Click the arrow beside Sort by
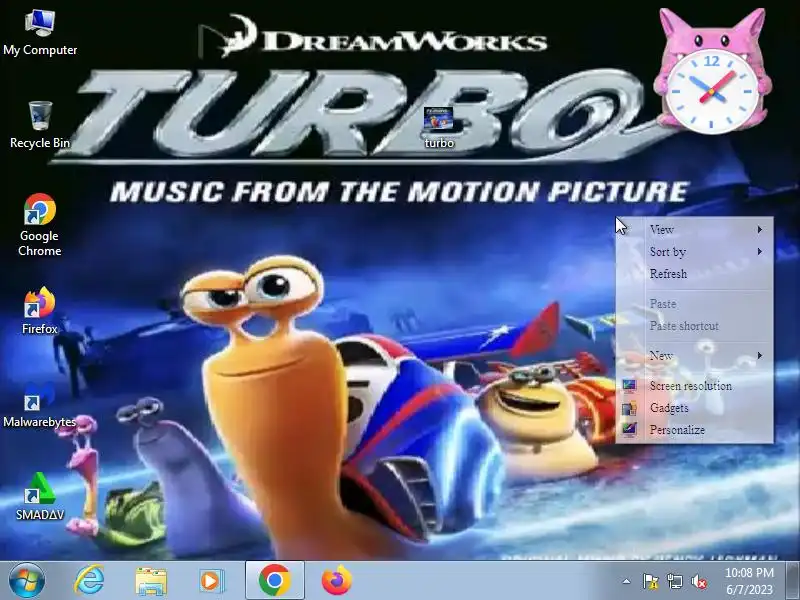 [760, 252]
